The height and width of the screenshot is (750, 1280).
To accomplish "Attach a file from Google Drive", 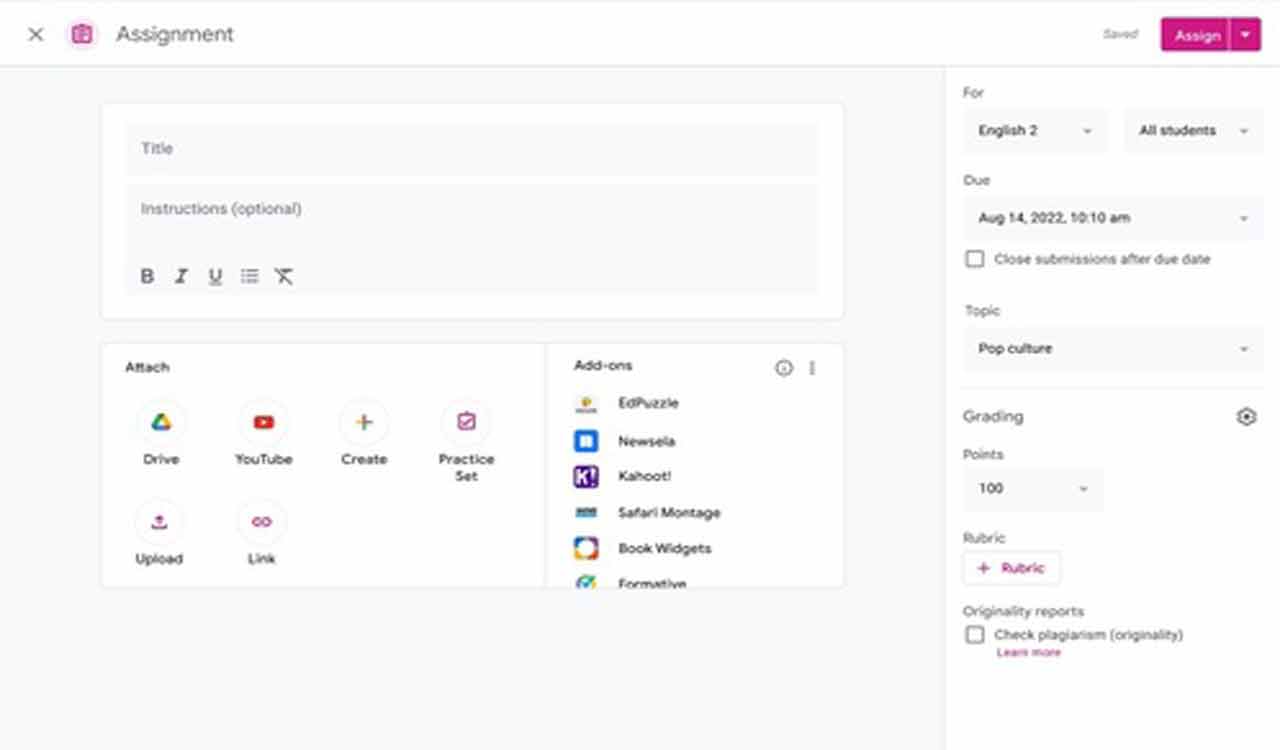I will coord(160,432).
